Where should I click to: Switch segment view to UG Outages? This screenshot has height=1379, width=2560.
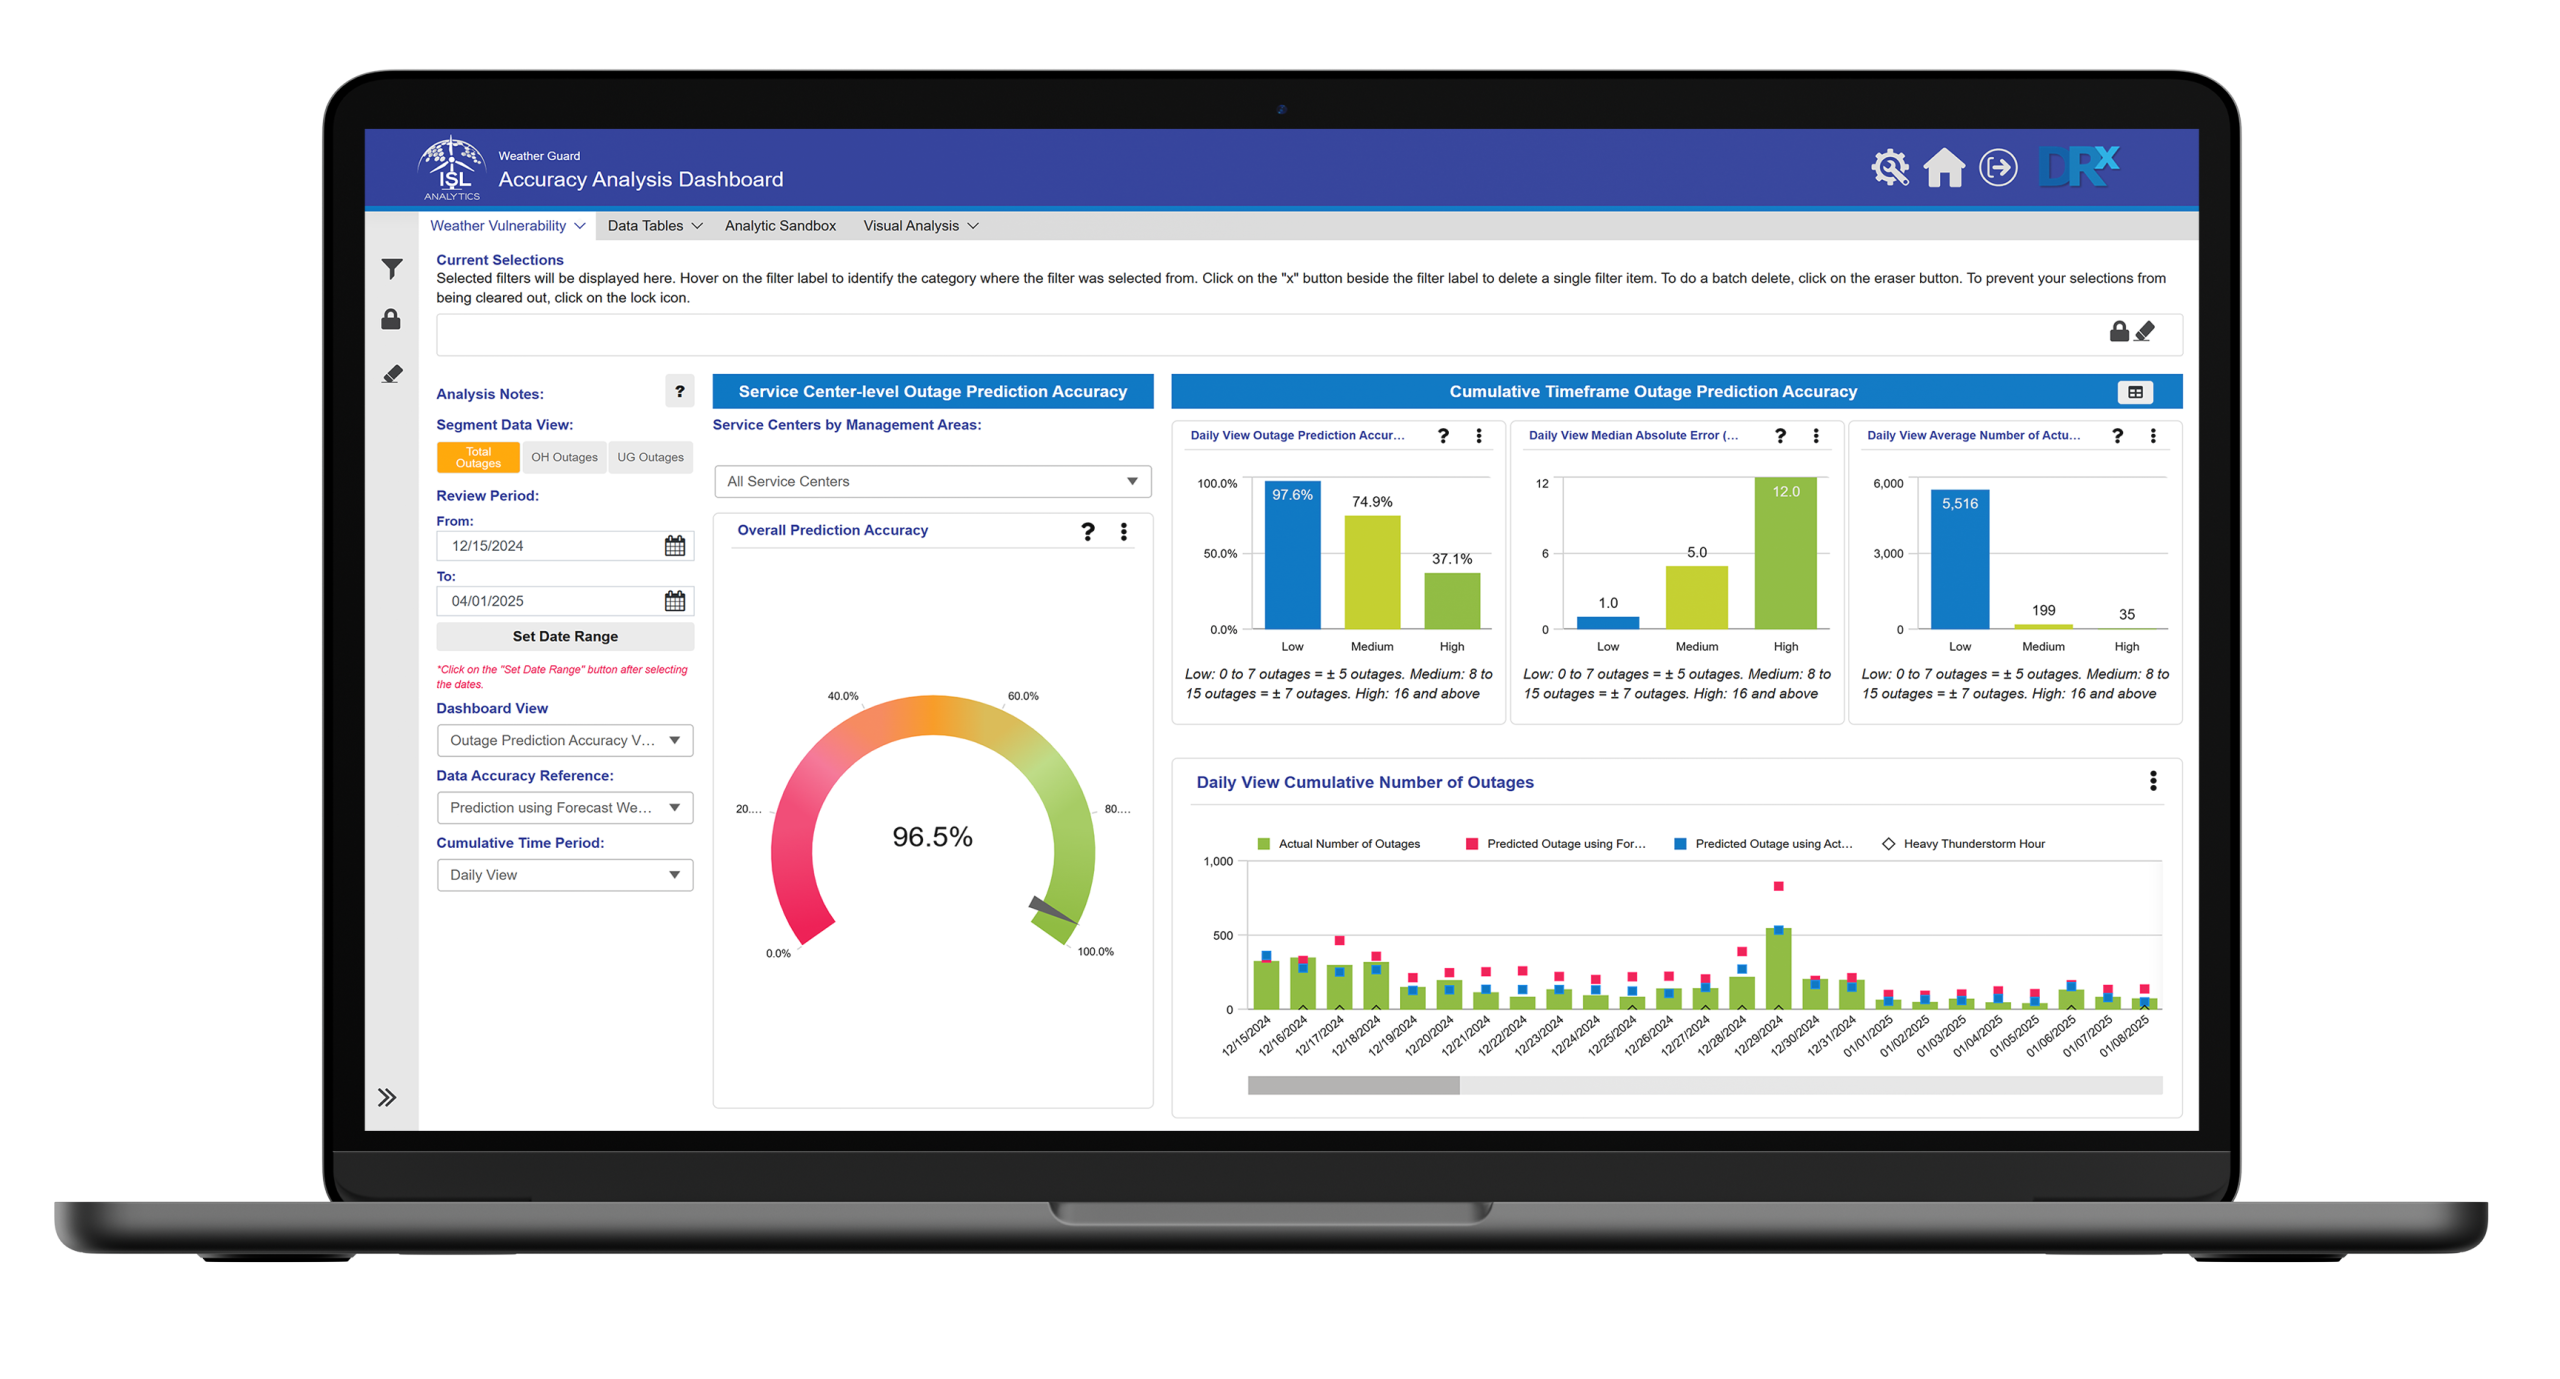650,457
